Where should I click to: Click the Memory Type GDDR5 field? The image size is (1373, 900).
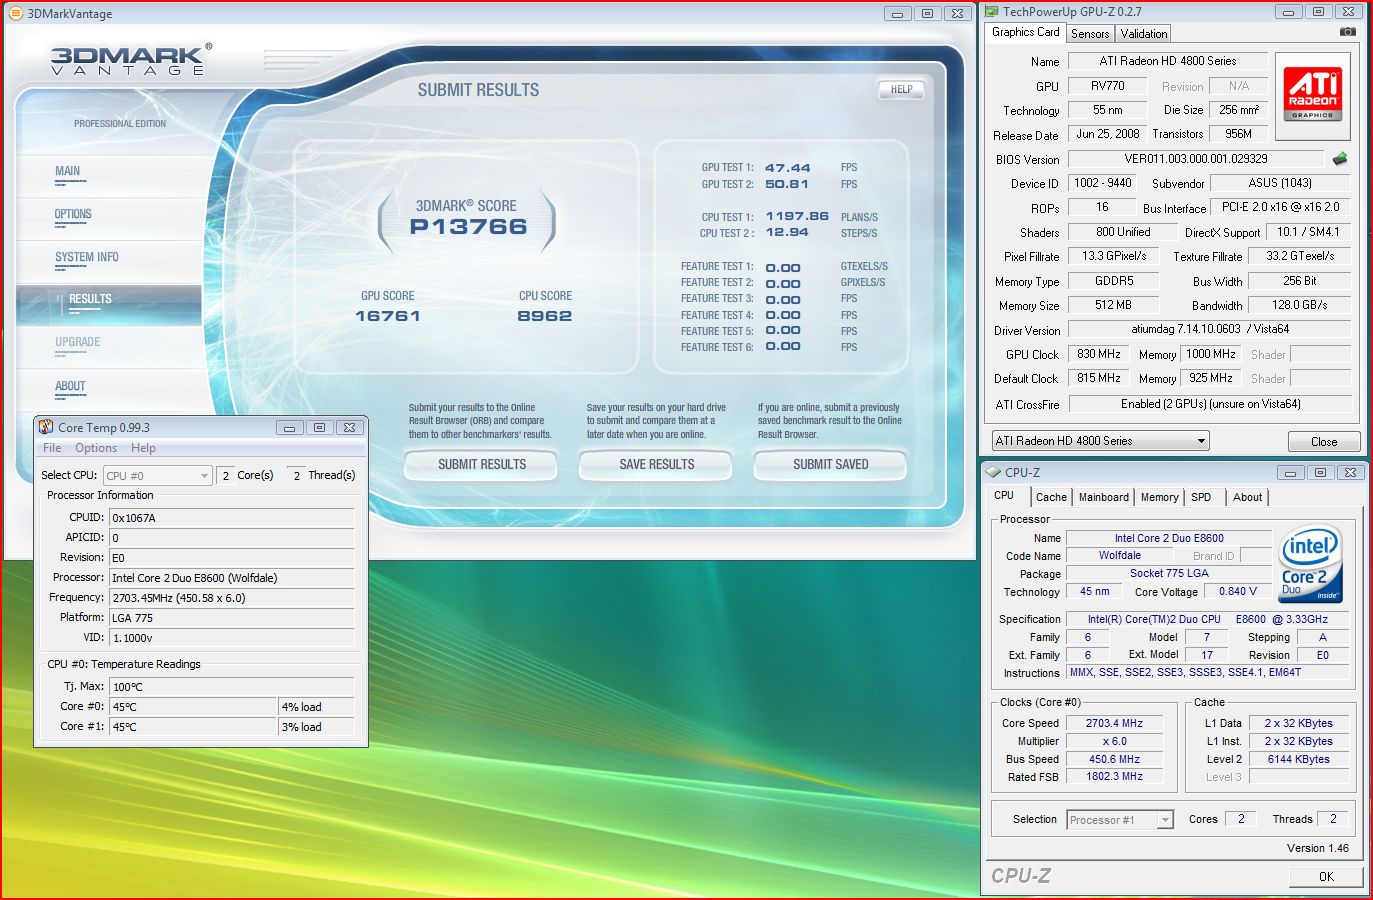click(x=1113, y=281)
